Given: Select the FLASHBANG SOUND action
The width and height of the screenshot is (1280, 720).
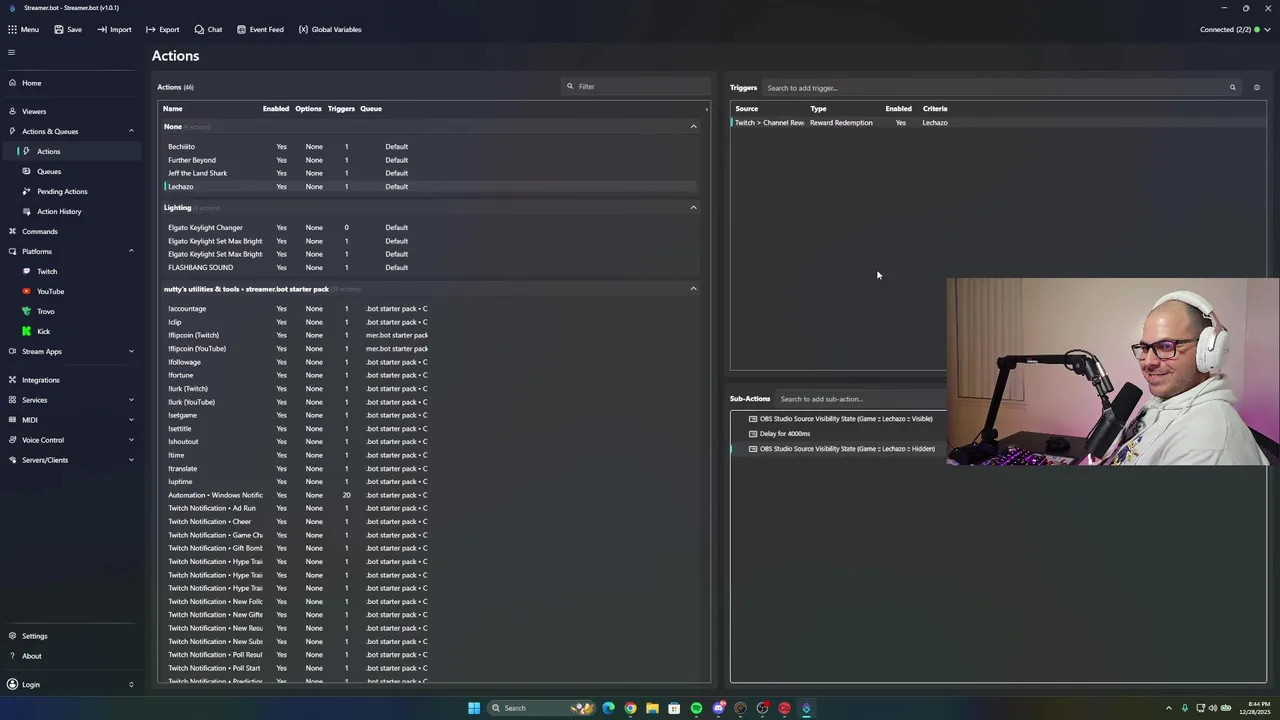Looking at the screenshot, I should 430,267.
